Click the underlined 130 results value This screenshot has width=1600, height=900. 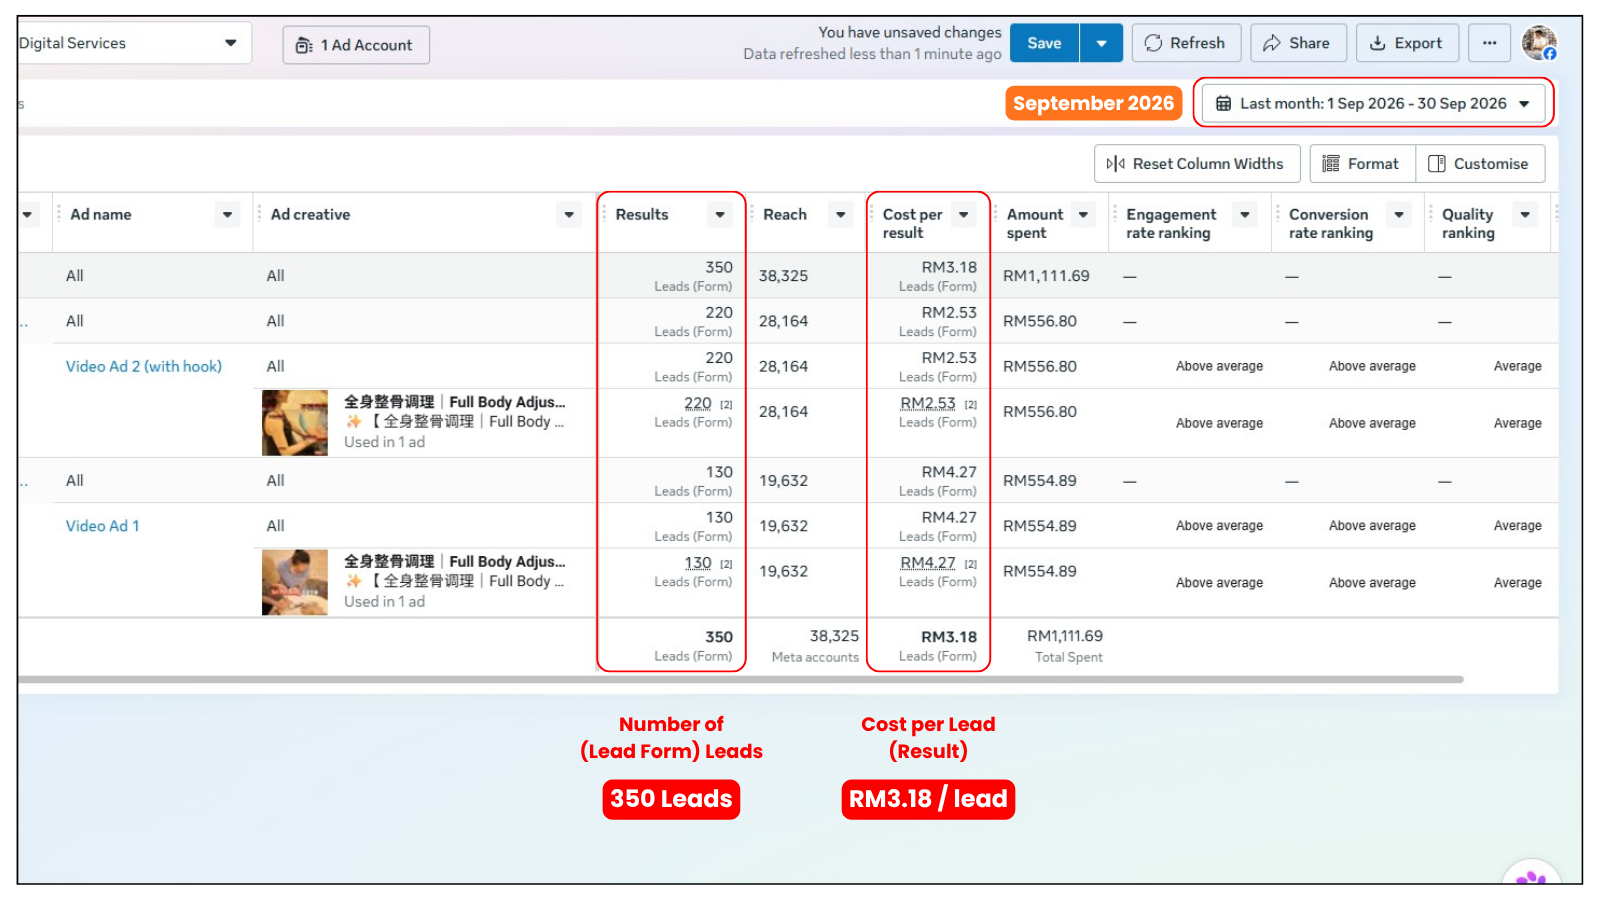pyautogui.click(x=698, y=563)
